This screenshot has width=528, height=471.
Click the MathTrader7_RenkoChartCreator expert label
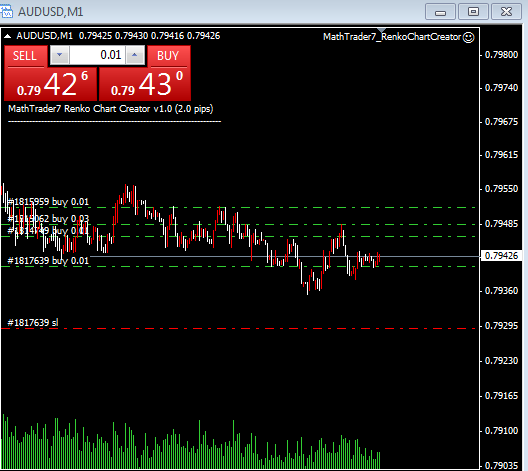(392, 37)
